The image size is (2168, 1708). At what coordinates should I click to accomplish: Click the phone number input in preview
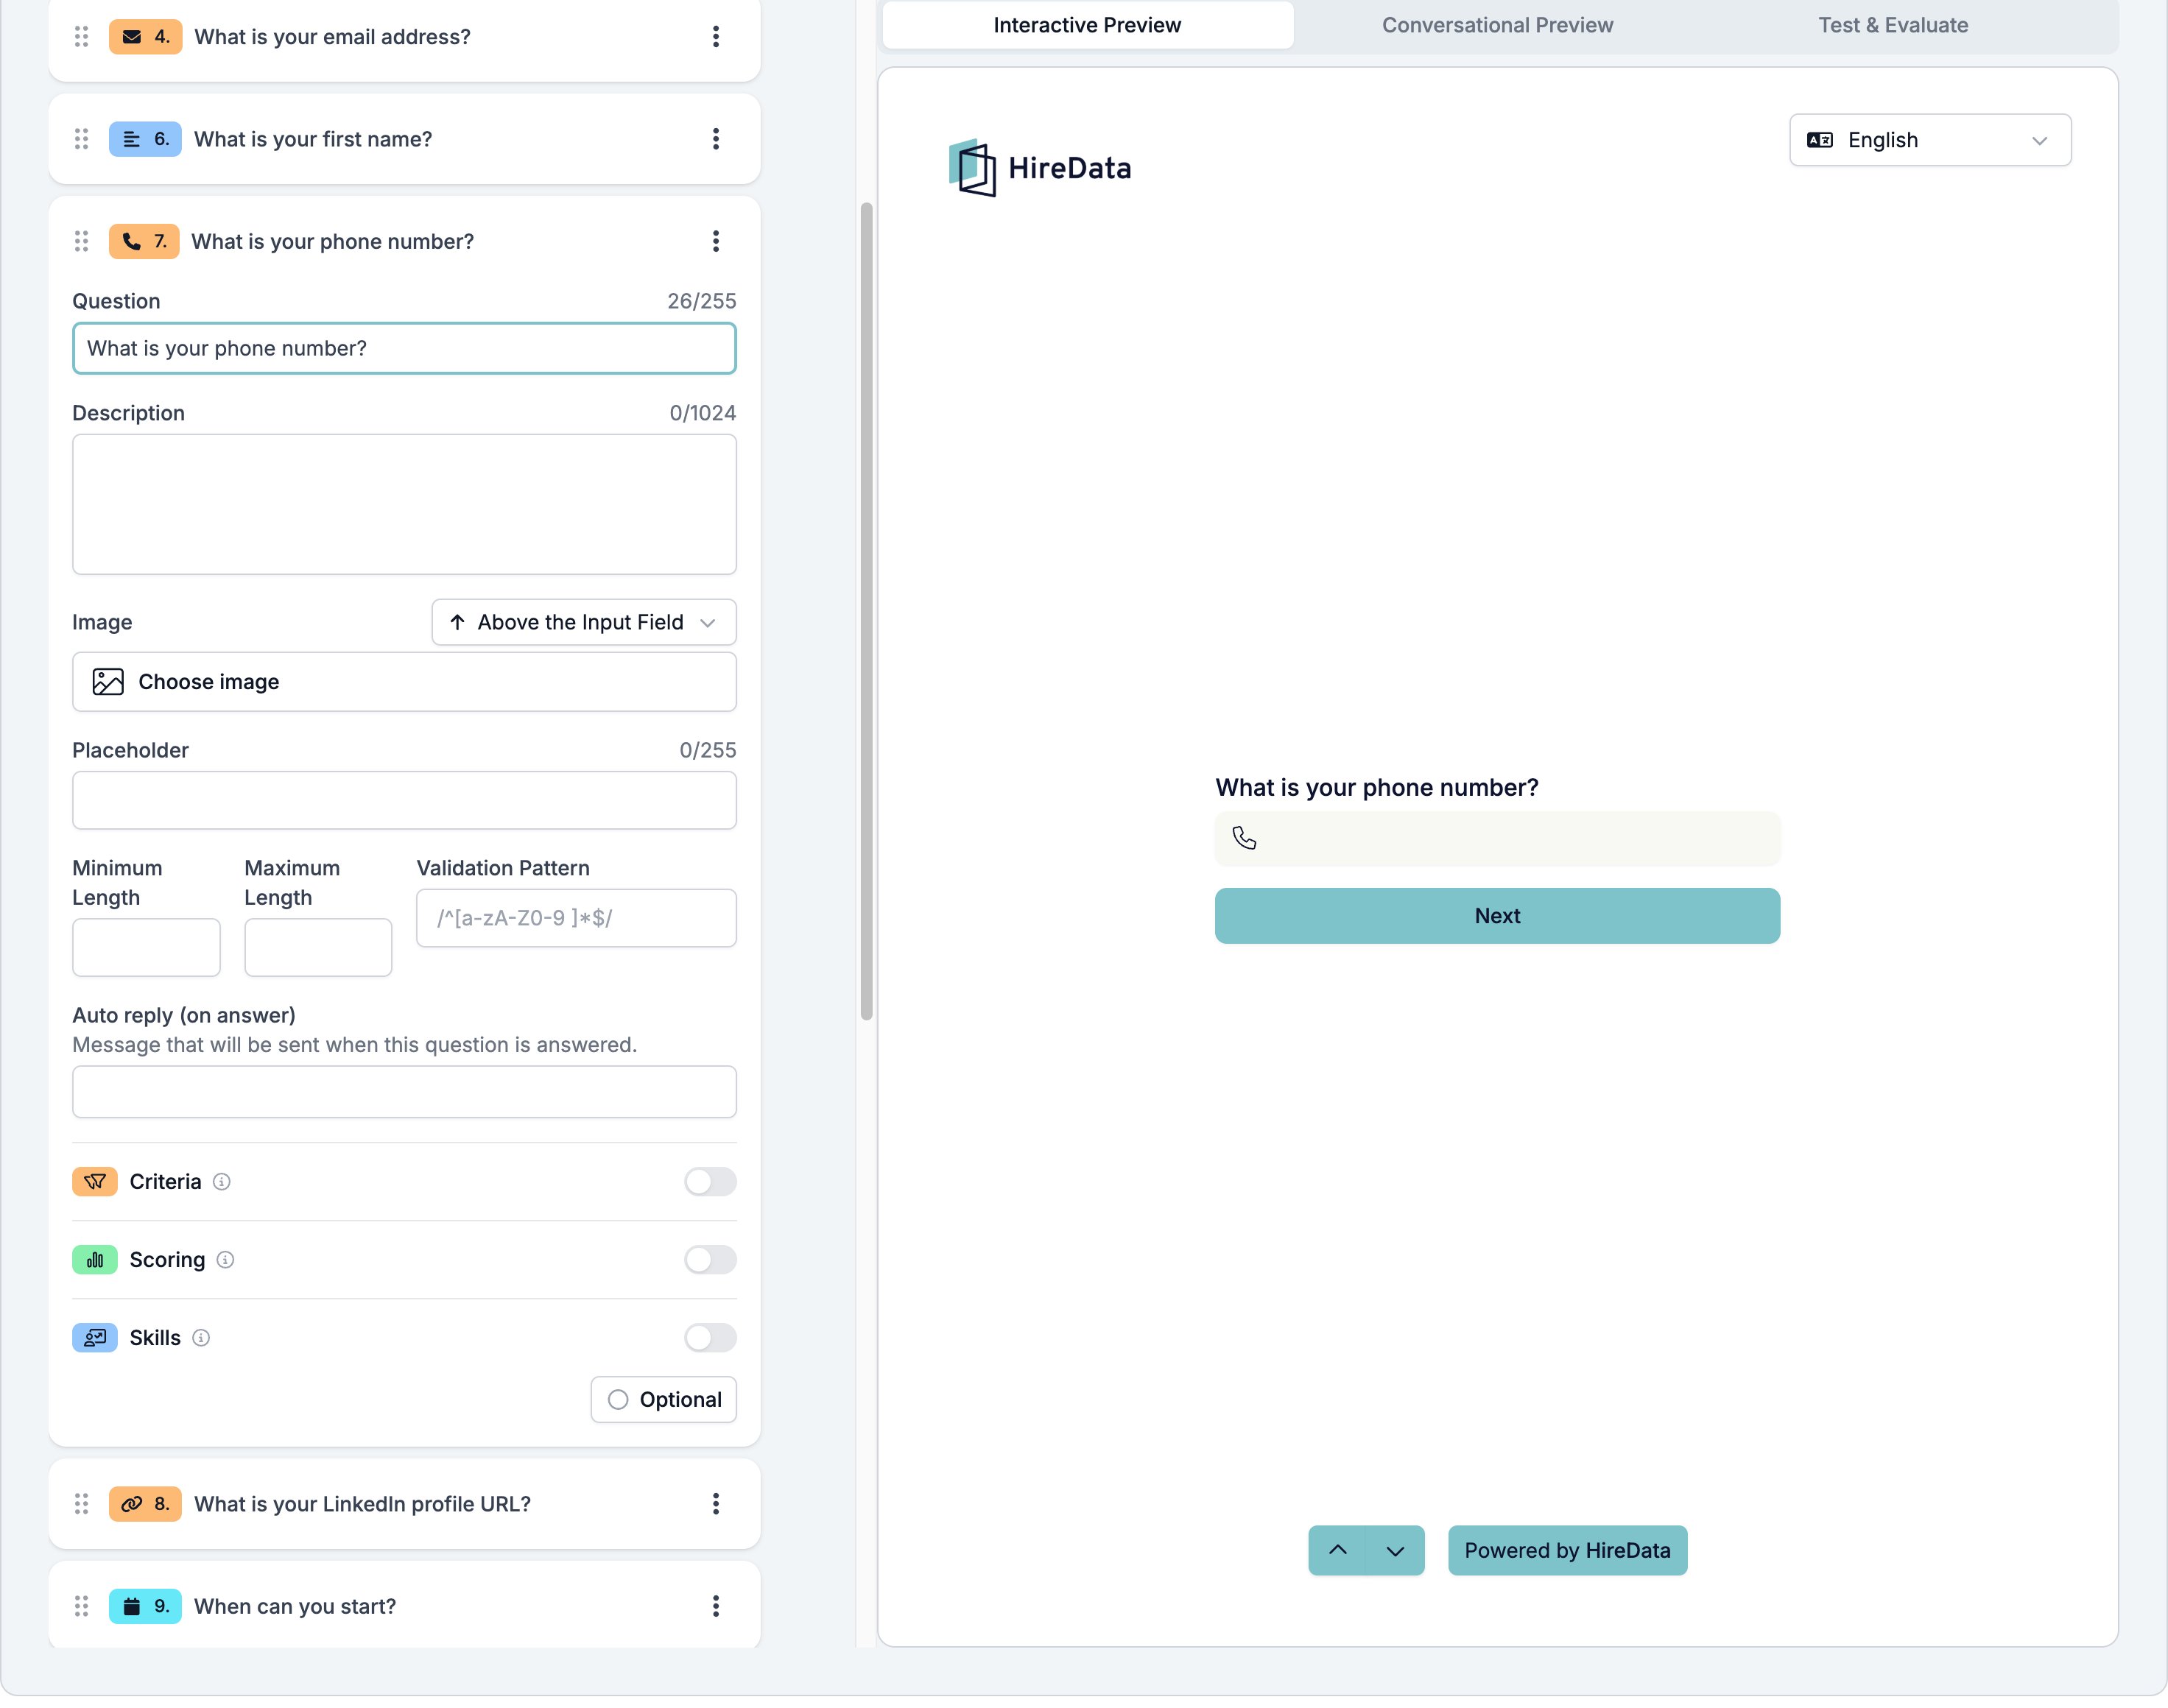(x=1497, y=839)
